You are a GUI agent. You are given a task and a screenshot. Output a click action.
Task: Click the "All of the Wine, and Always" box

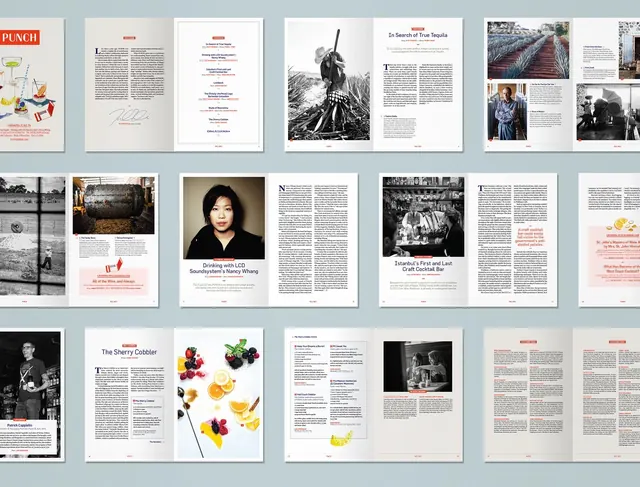(x=113, y=281)
